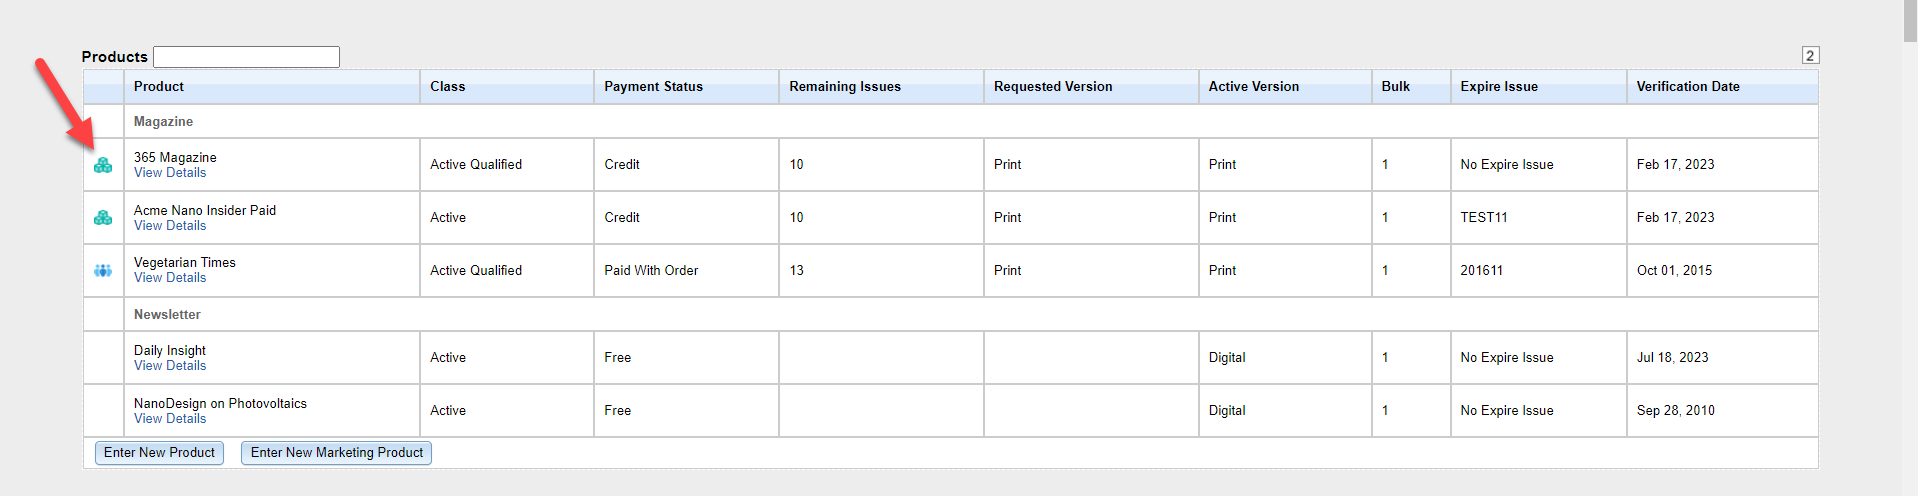1918x496 pixels.
Task: Click the group icon beside 365 Magazine
Action: tap(103, 165)
